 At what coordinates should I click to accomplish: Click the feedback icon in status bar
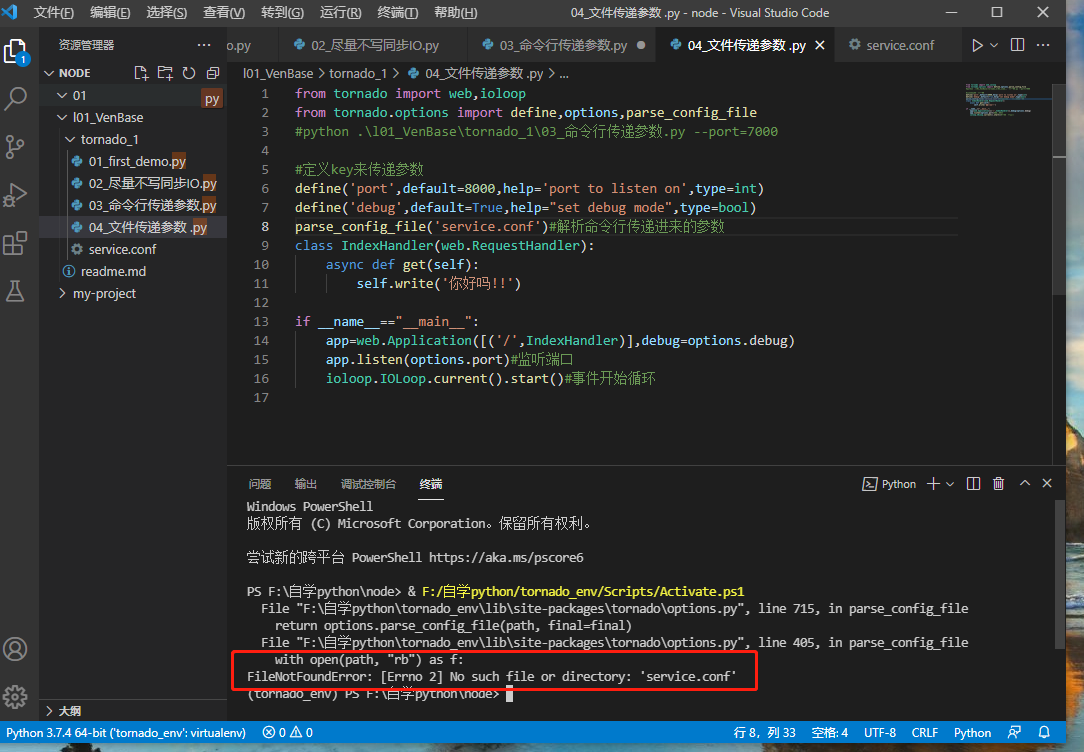point(1014,733)
